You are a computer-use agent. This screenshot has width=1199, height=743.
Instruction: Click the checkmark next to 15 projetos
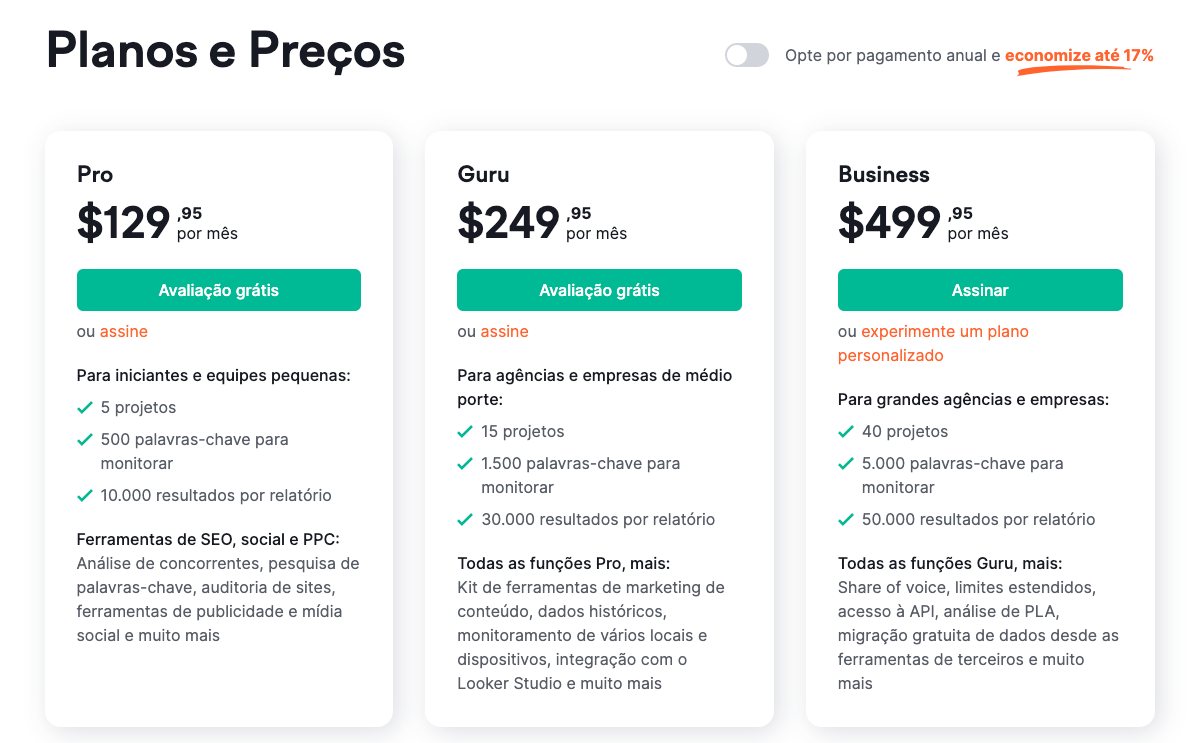(x=464, y=431)
